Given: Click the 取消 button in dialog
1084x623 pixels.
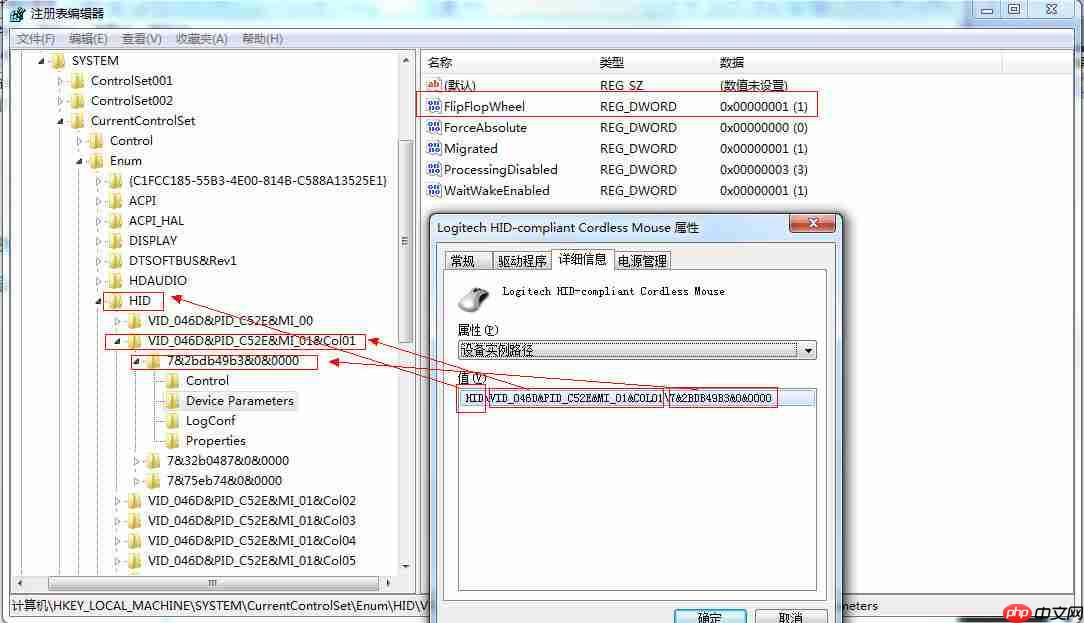Looking at the screenshot, I should click(790, 616).
